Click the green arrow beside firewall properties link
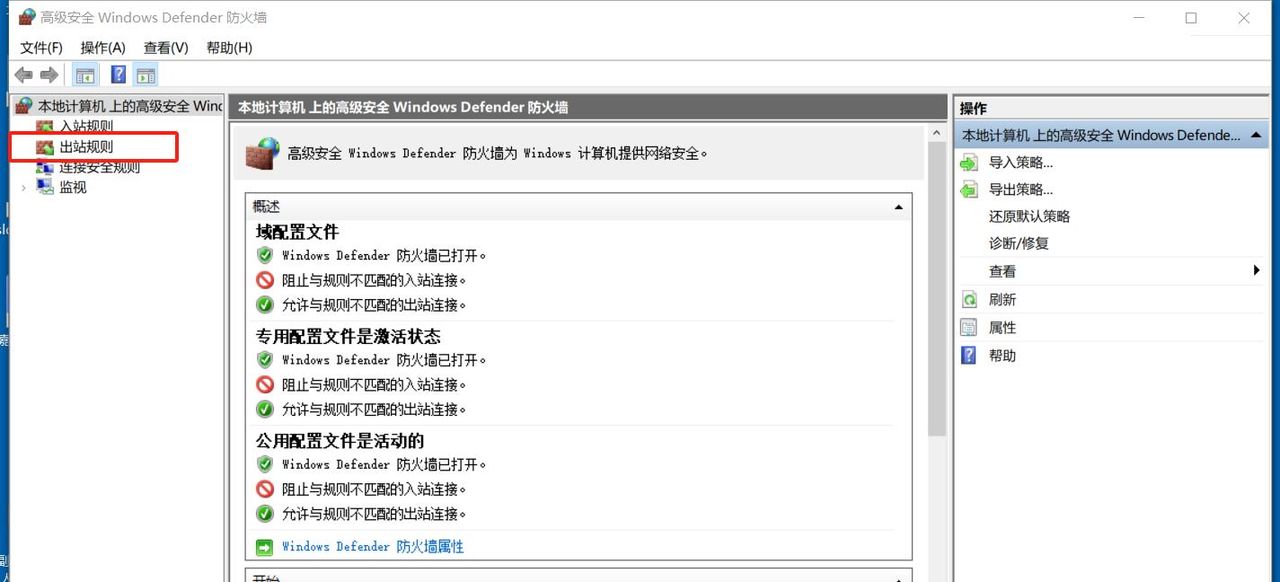1280x582 pixels. tap(264, 547)
